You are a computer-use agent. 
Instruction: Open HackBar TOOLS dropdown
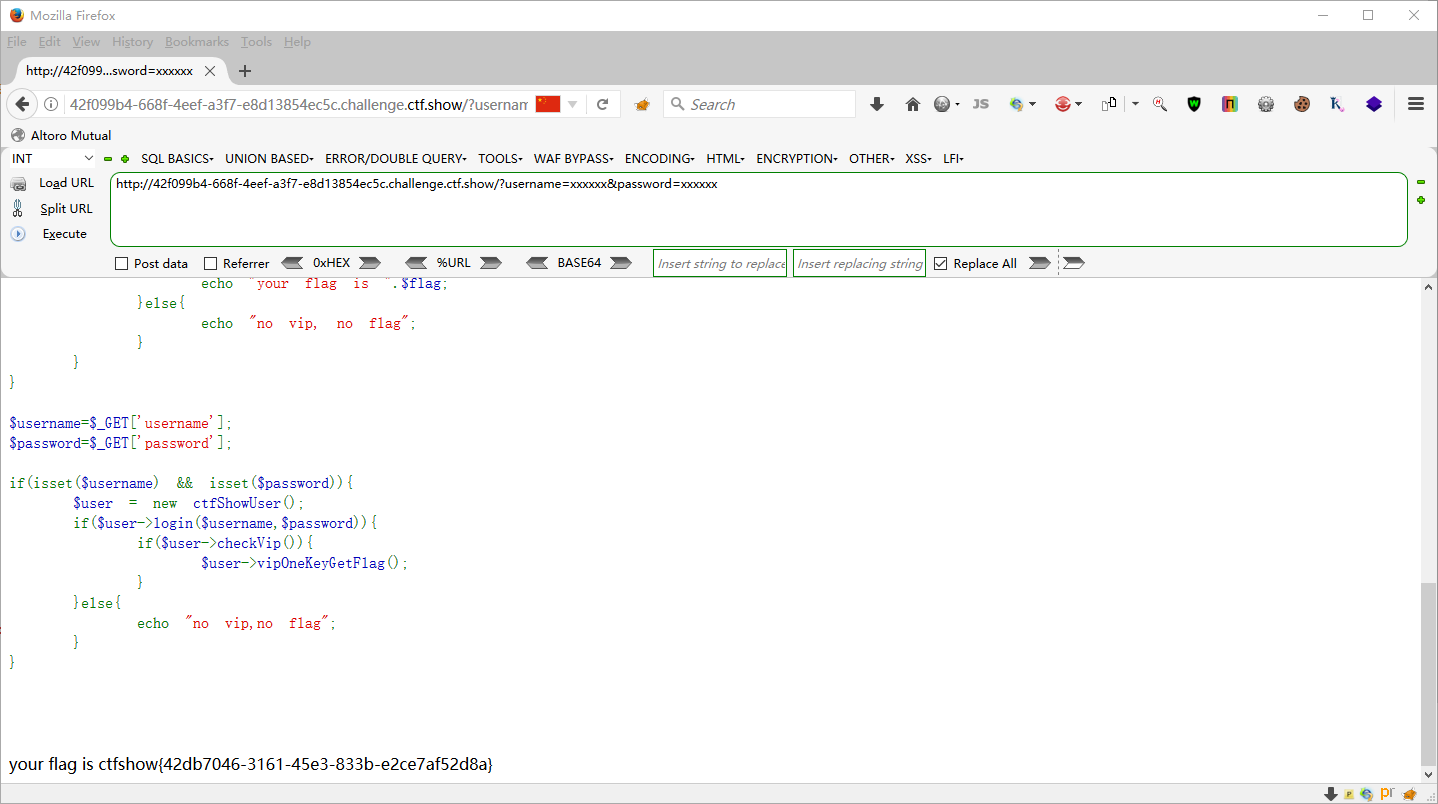500,159
